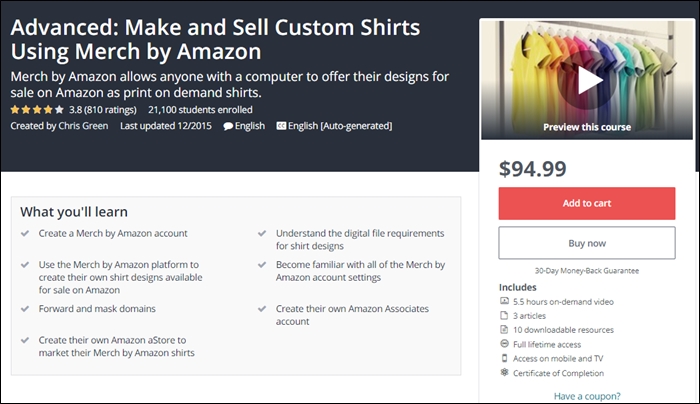Image resolution: width=700 pixels, height=404 pixels.
Task: Click the mobile and TV access icon
Action: [504, 358]
